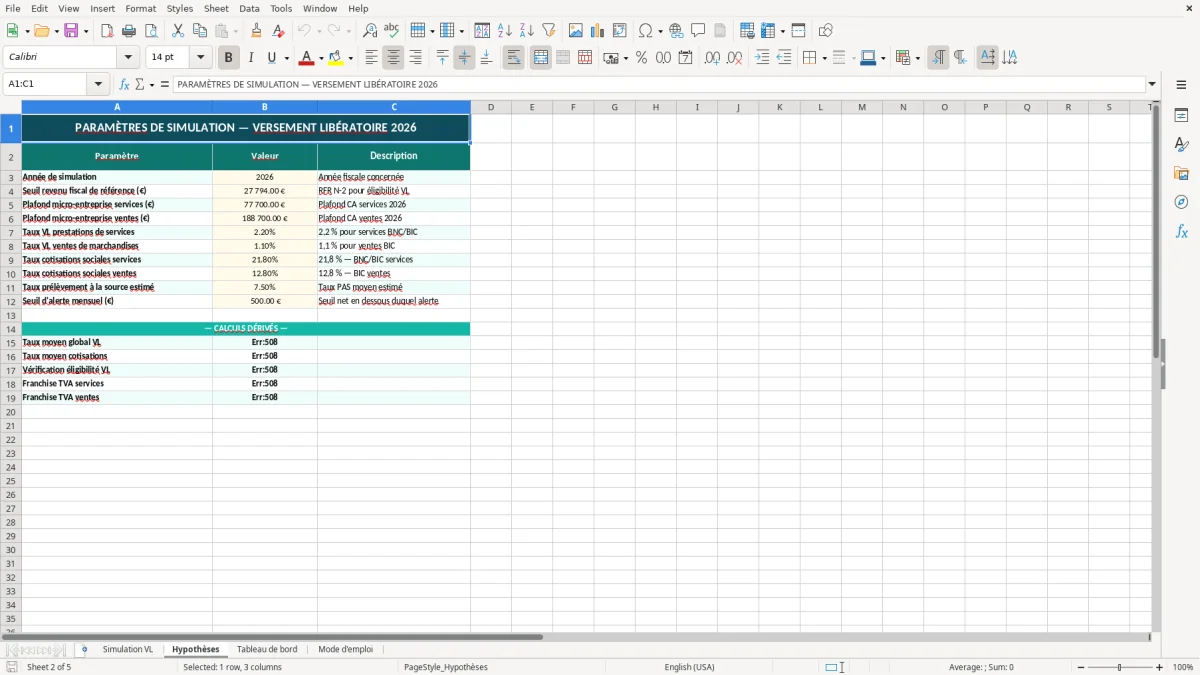Select column D header
This screenshot has height=675, width=1200.
pos(491,107)
